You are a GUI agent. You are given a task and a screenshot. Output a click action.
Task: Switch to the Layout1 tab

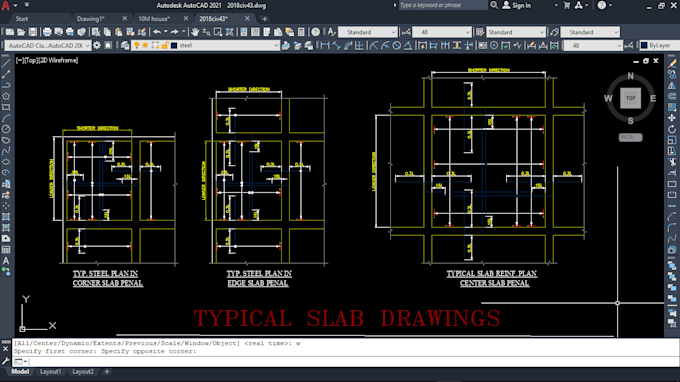click(x=51, y=372)
